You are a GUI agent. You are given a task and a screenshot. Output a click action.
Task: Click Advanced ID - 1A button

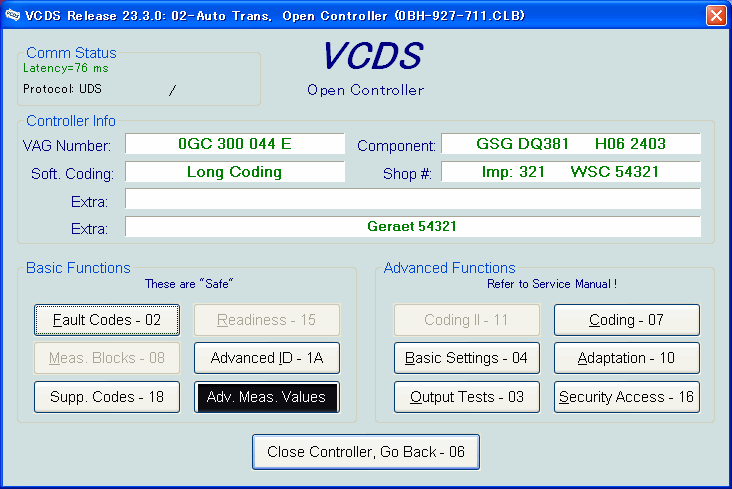coord(266,358)
